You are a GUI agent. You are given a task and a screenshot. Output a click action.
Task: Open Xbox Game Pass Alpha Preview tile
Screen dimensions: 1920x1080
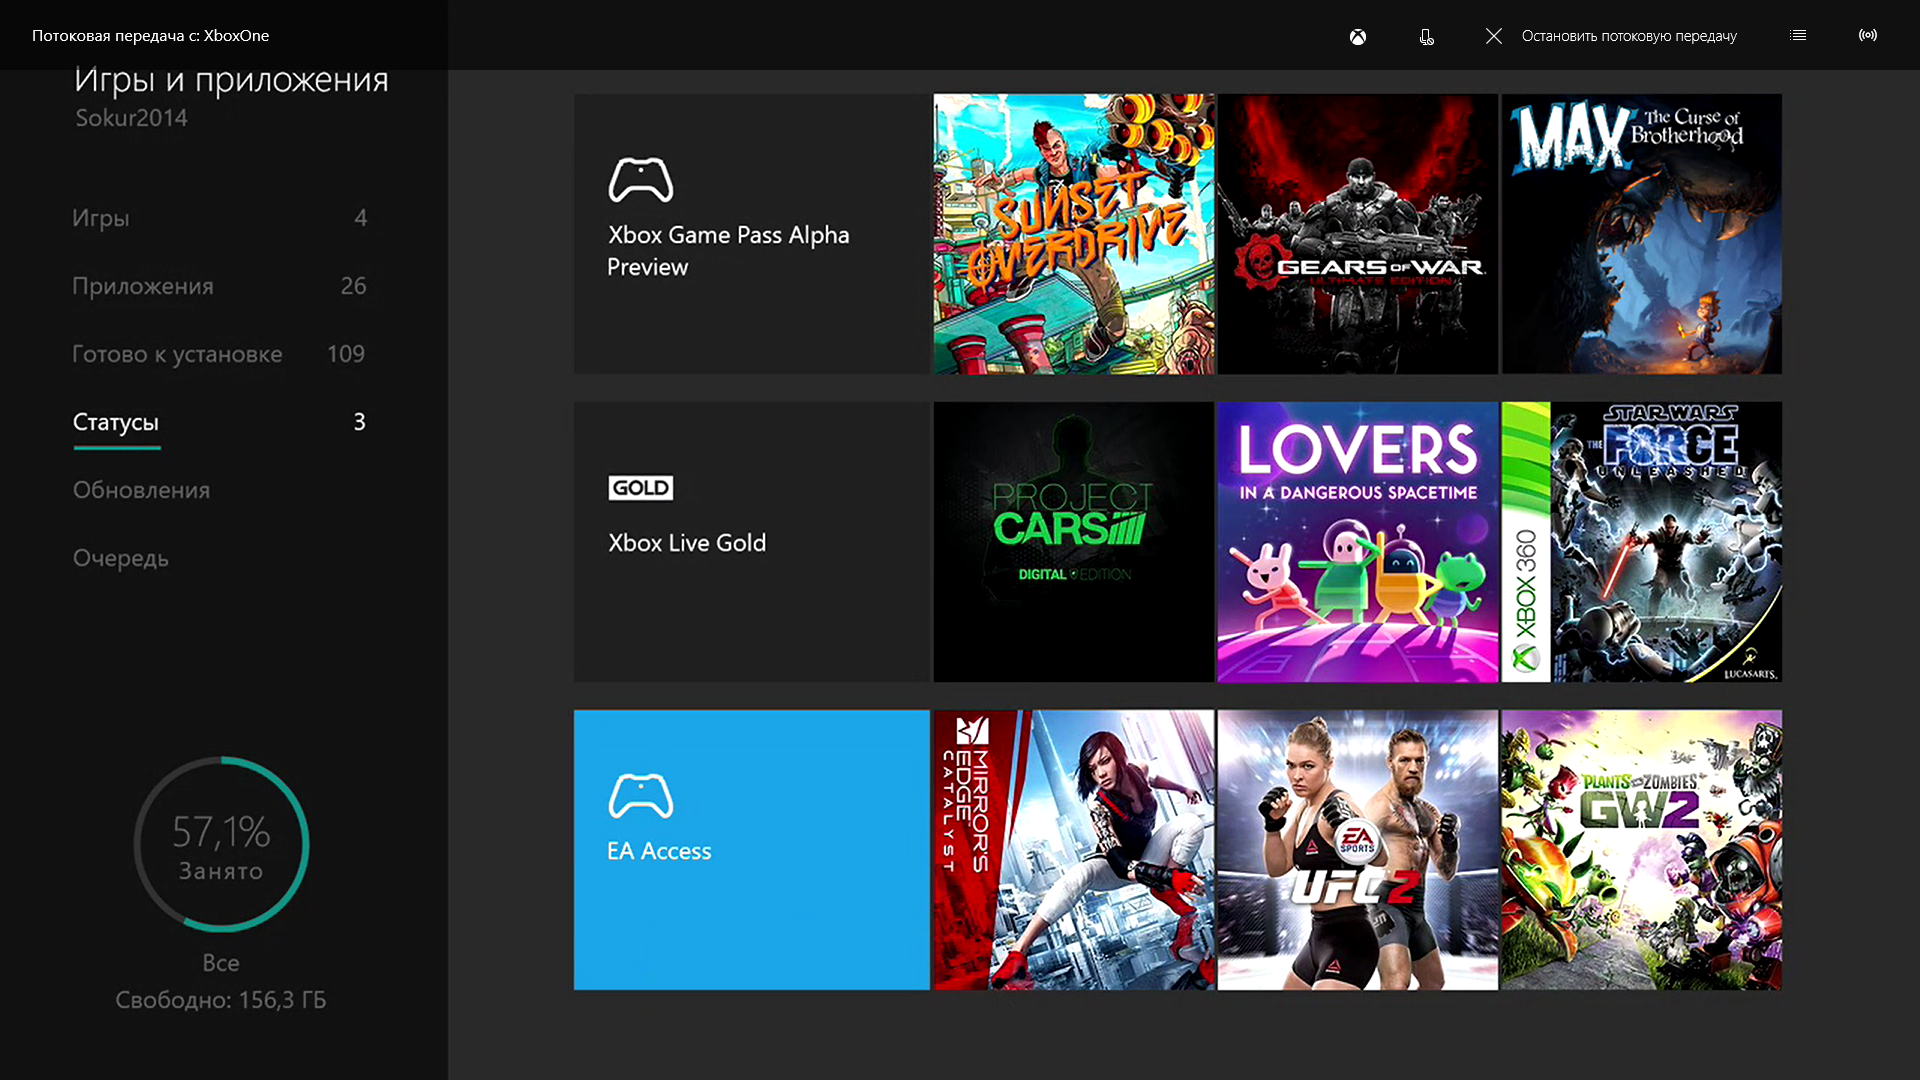(x=751, y=234)
